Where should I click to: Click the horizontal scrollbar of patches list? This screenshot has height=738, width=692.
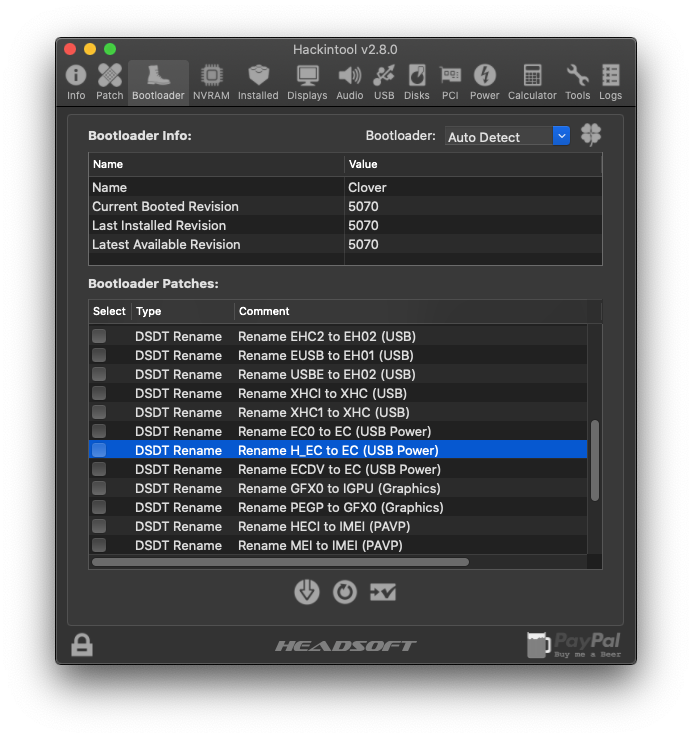(x=281, y=562)
